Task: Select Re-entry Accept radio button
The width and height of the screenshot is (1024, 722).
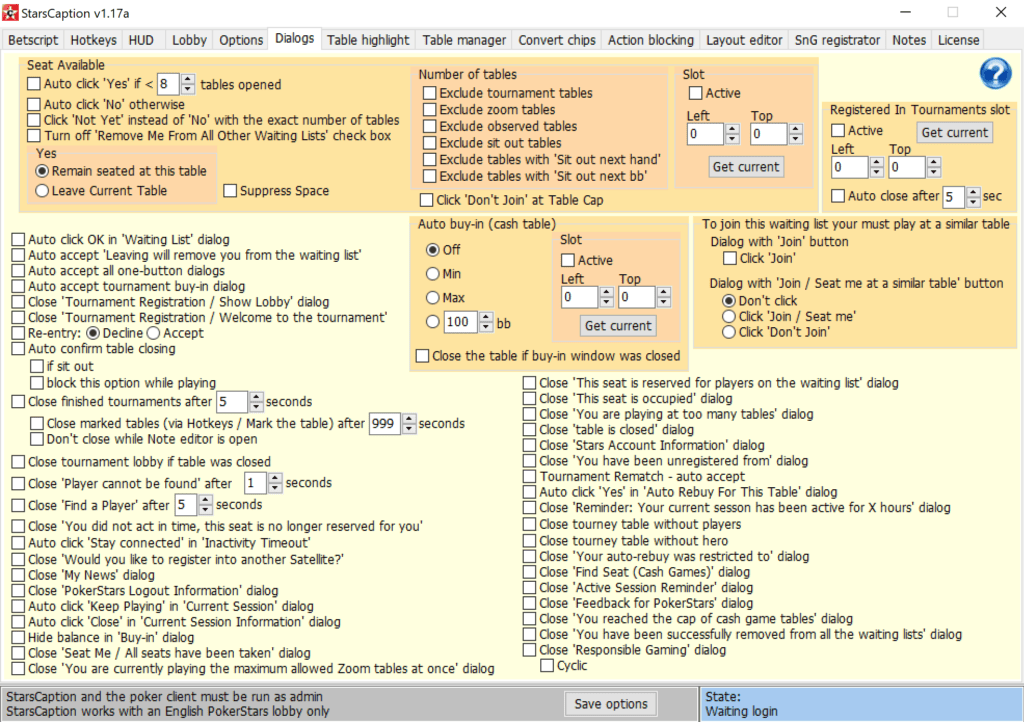Action: point(153,333)
